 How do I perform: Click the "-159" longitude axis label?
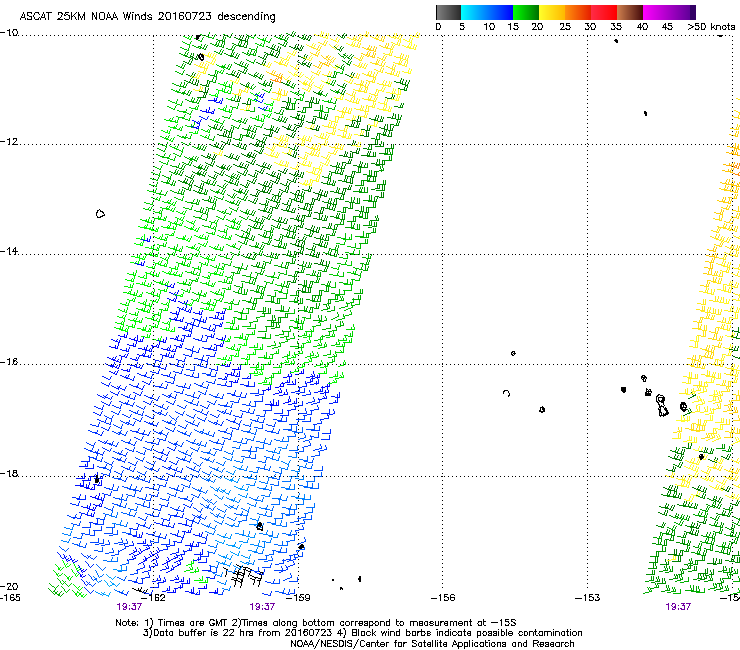[298, 598]
